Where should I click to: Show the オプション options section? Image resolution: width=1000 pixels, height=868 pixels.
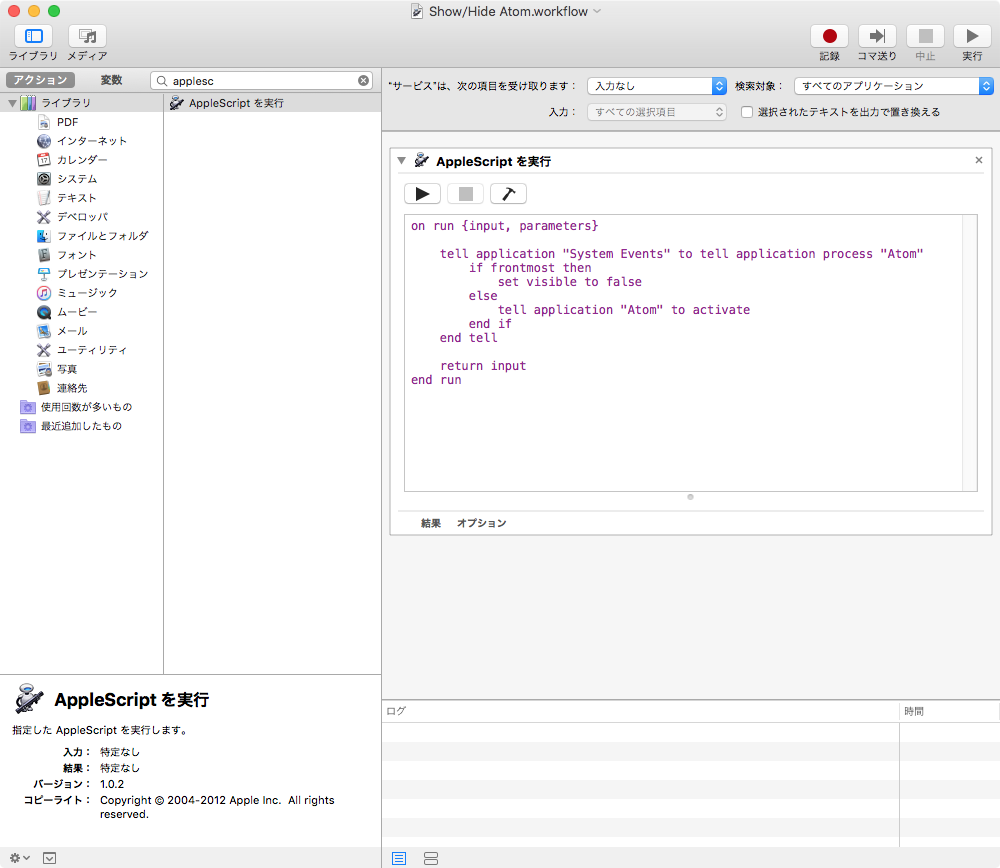(x=482, y=523)
